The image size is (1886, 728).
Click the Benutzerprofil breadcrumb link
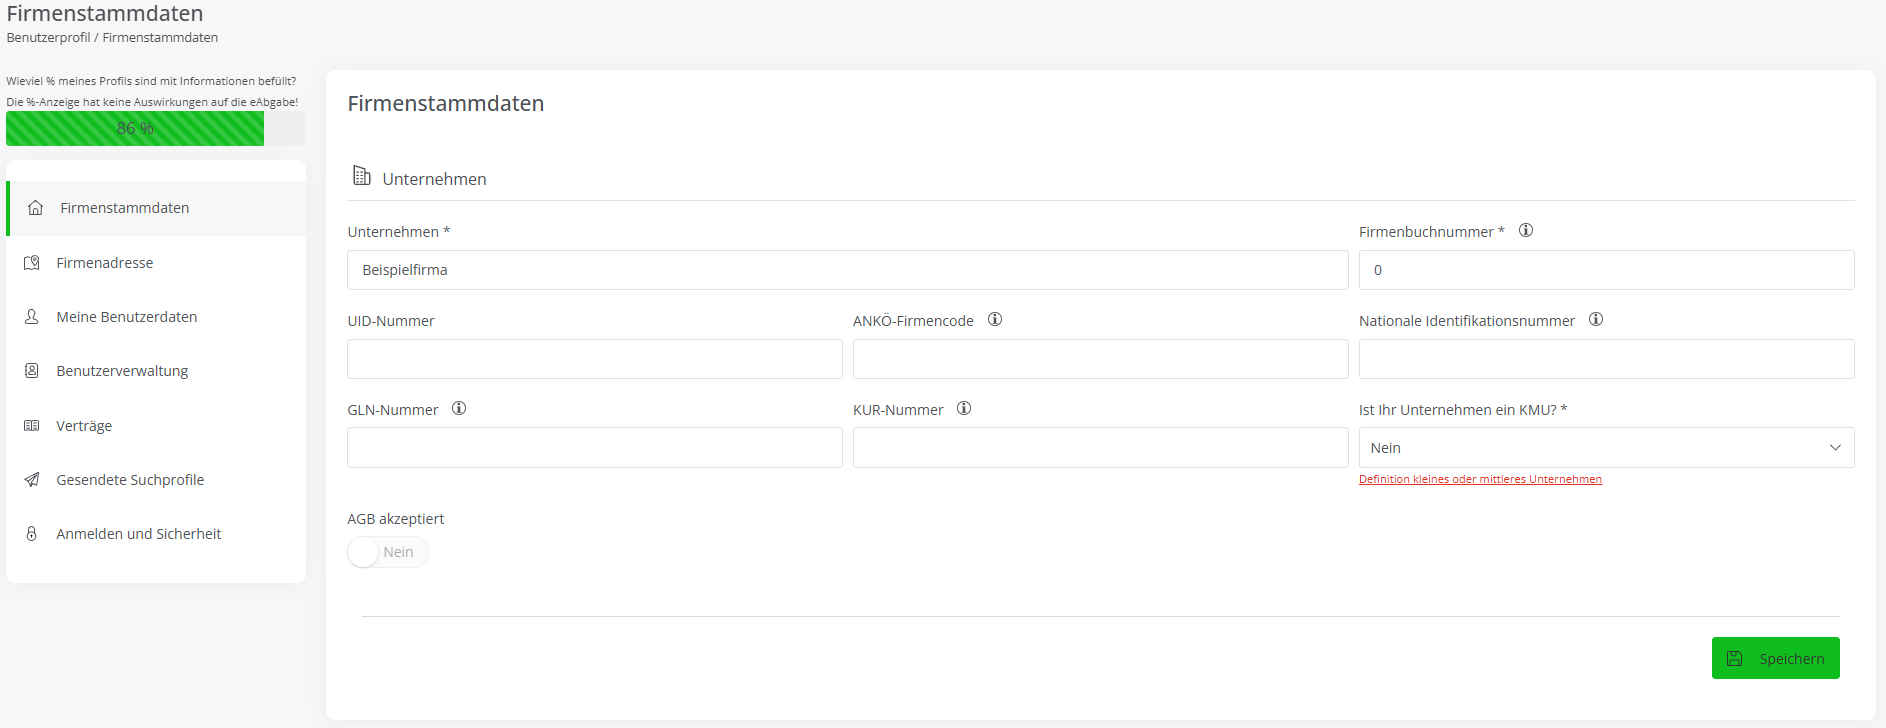[x=48, y=38]
